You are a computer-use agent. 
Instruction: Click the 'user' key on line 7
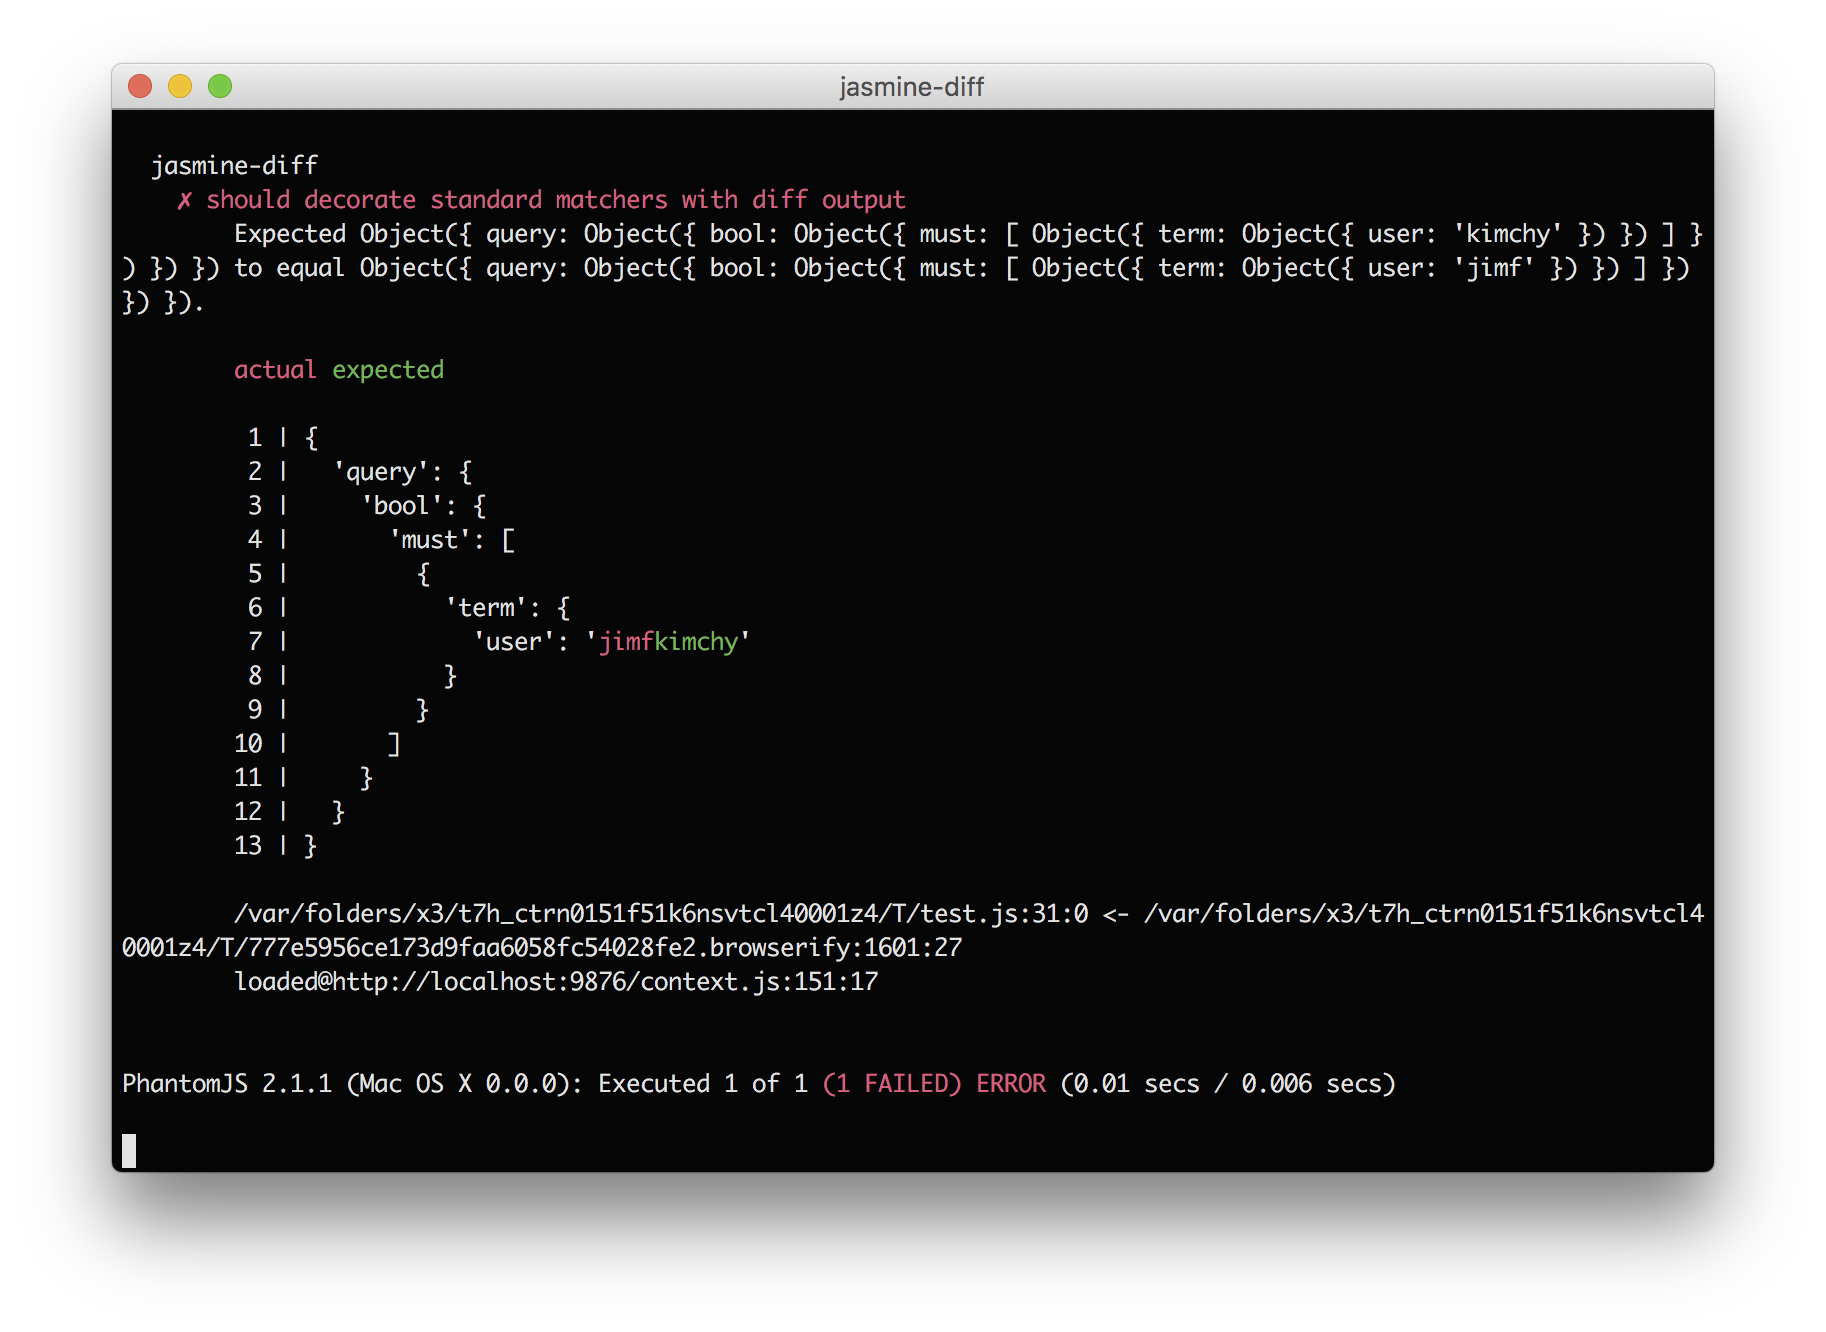pos(513,642)
